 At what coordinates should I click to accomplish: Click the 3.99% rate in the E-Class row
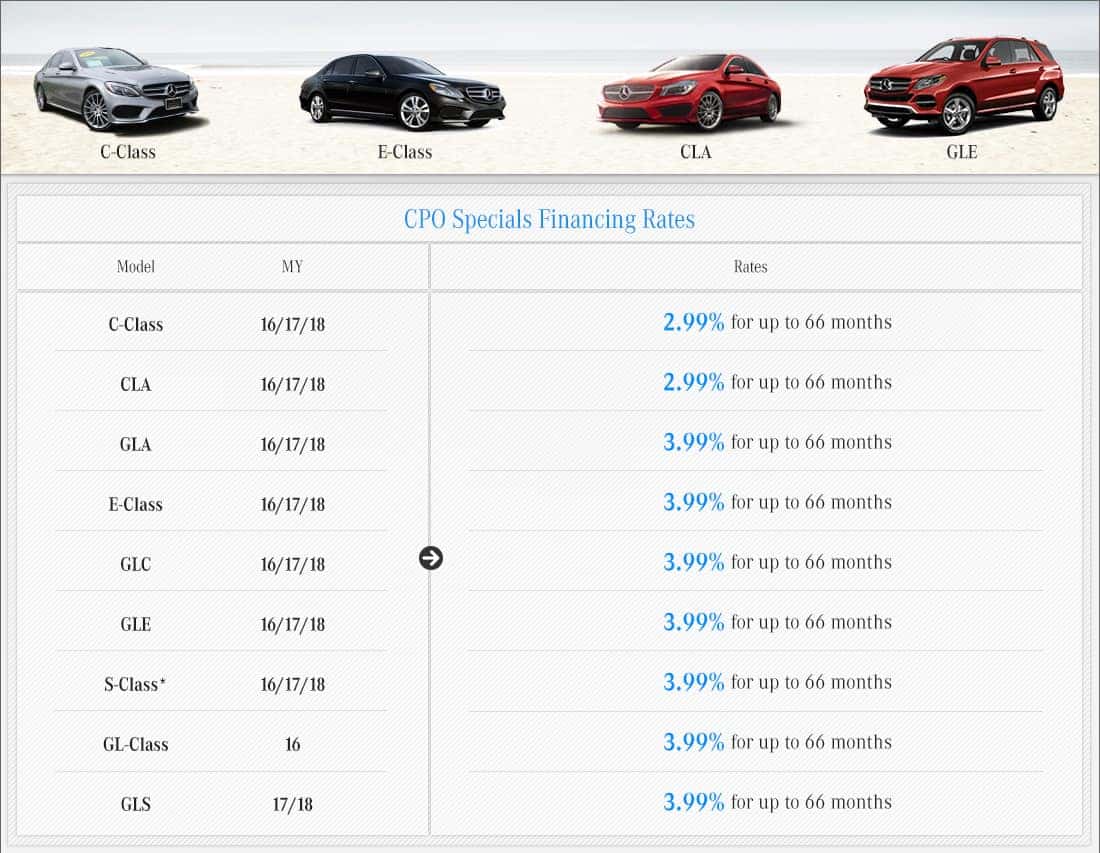[693, 502]
